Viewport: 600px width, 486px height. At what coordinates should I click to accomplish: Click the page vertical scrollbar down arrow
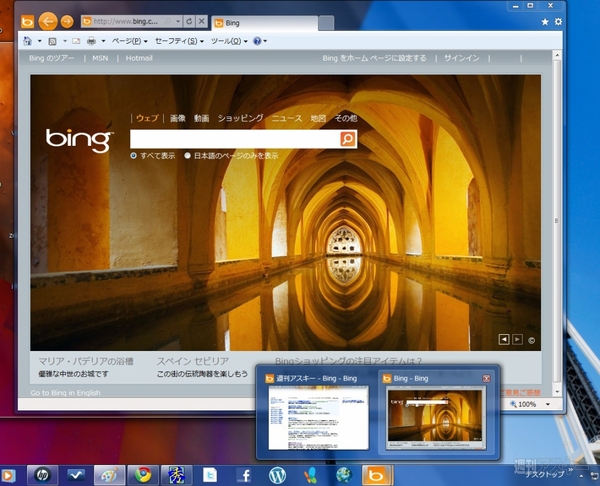(x=557, y=392)
